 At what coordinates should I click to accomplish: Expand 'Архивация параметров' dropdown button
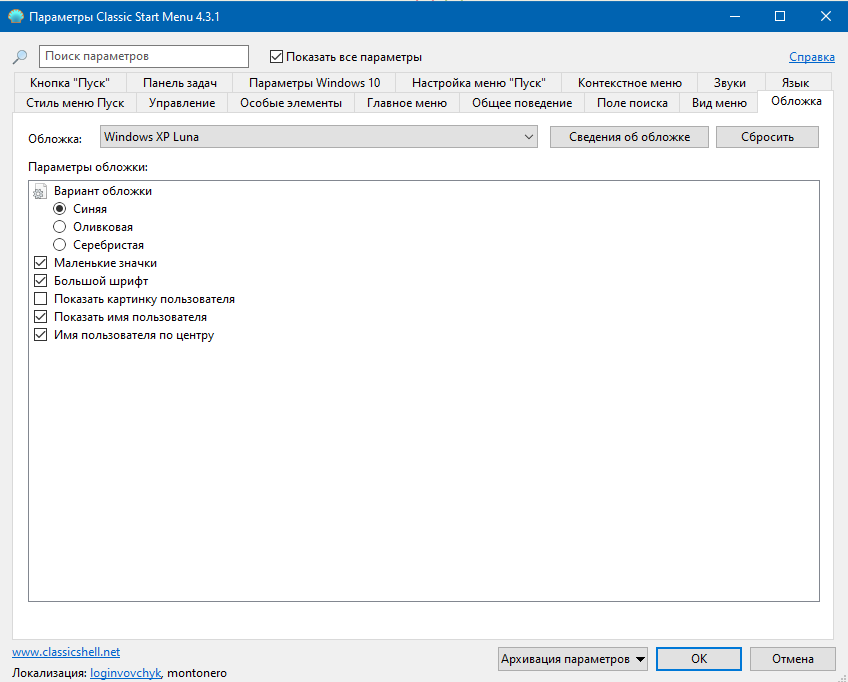[x=572, y=659]
